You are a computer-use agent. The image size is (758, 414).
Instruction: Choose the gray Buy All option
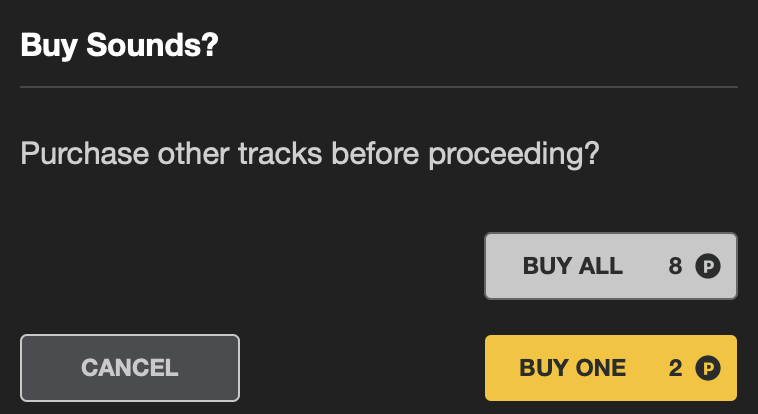[x=611, y=266]
